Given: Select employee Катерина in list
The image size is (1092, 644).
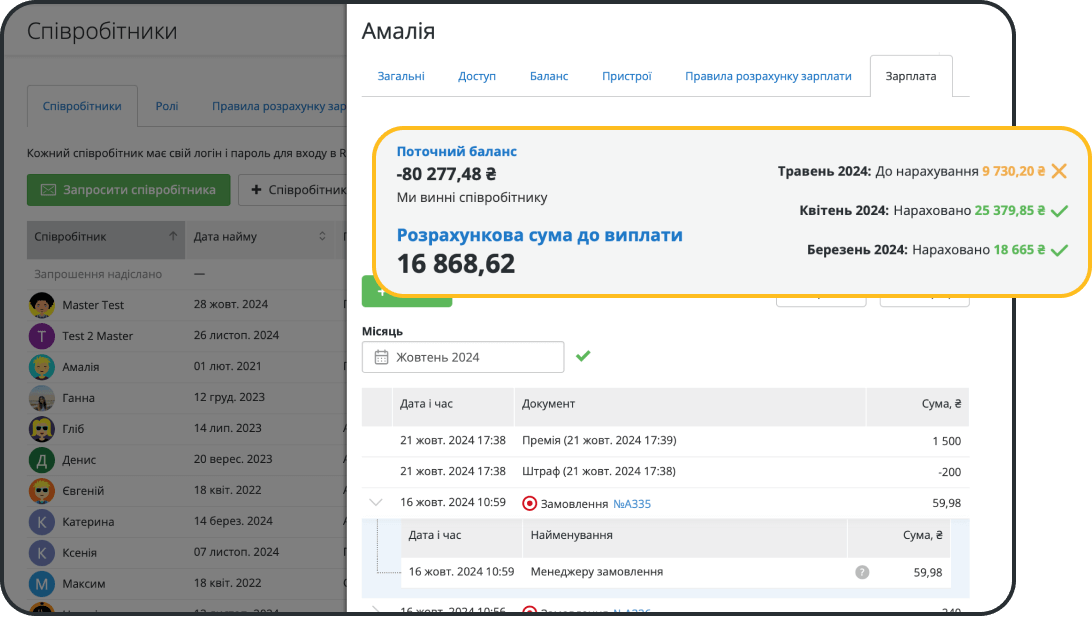Looking at the screenshot, I should click(88, 522).
